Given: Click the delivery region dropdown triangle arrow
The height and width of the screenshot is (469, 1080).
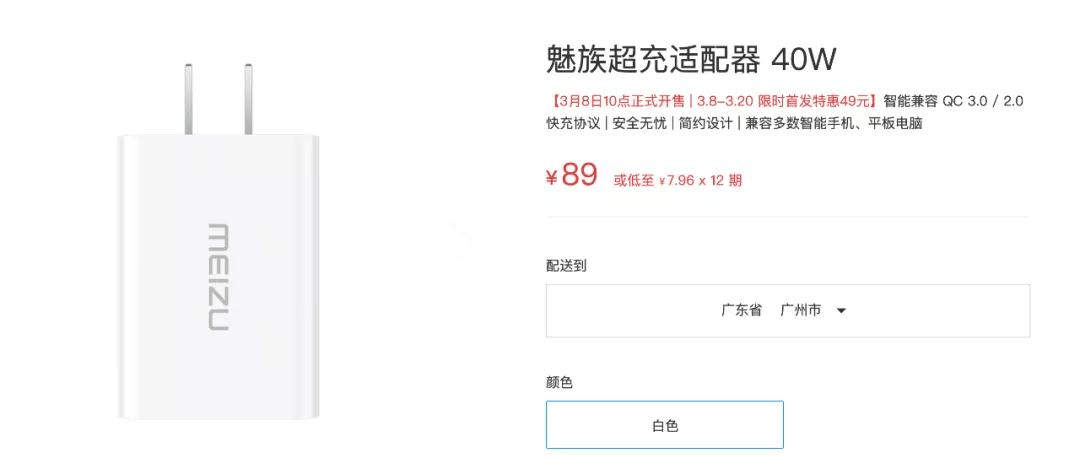Looking at the screenshot, I should coord(841,311).
